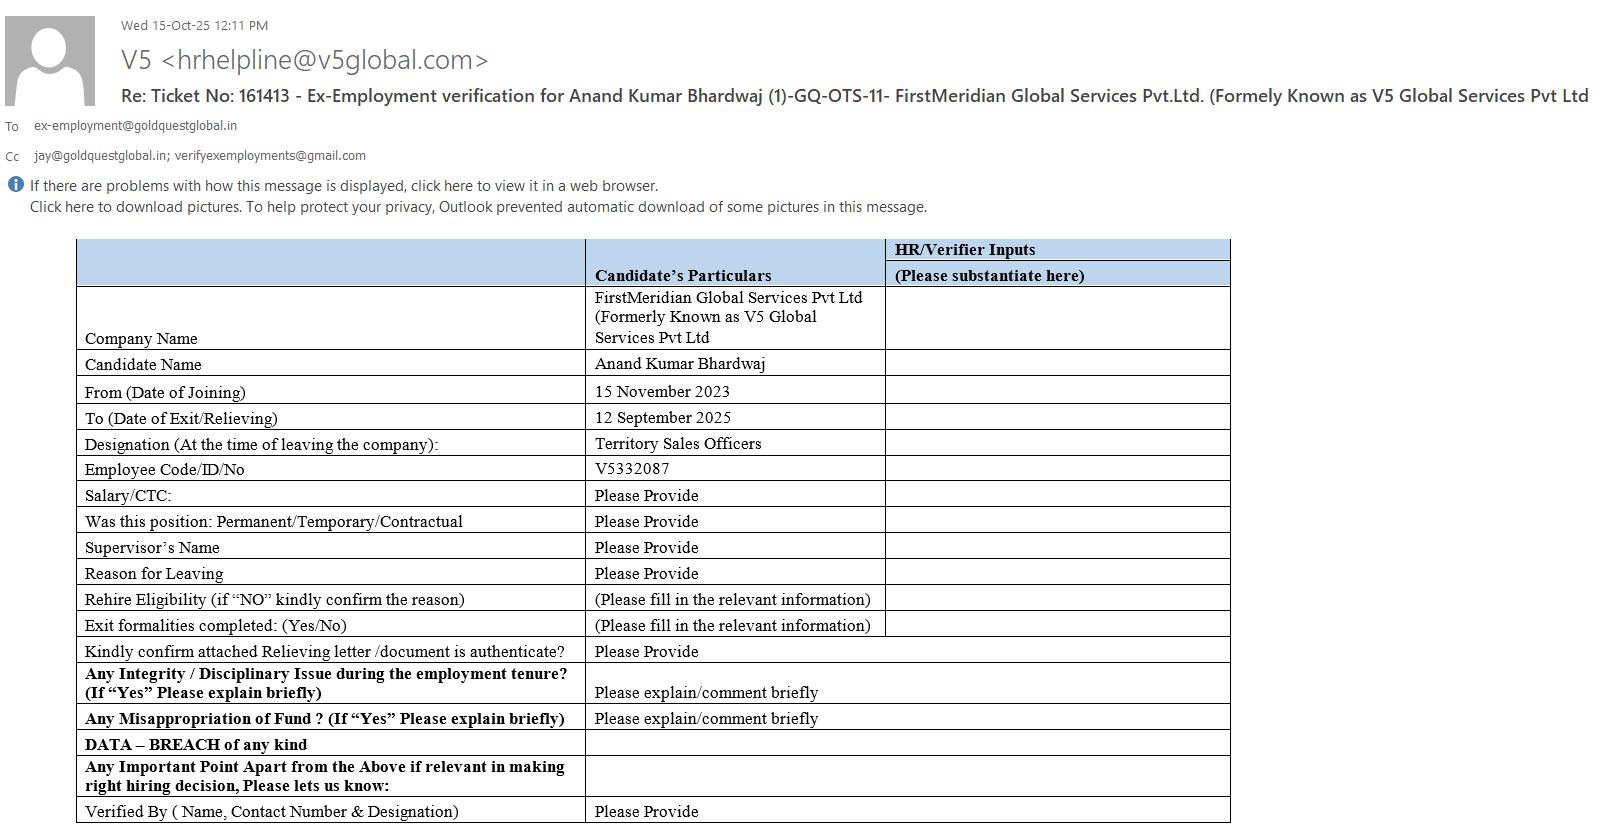Image resolution: width=1601 pixels, height=831 pixels.
Task: Click 'Was this position: Permanent/Temporary/Contractual' label
Action: (x=274, y=522)
